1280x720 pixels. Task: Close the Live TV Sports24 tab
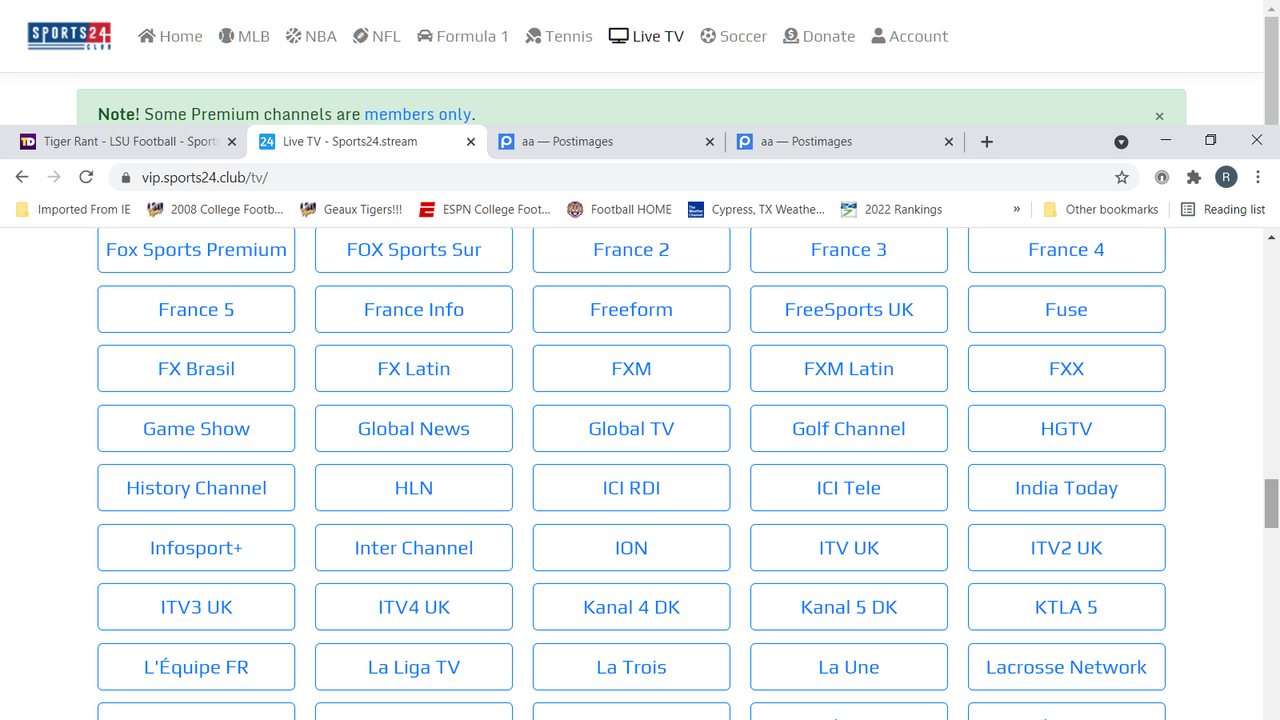click(x=471, y=142)
